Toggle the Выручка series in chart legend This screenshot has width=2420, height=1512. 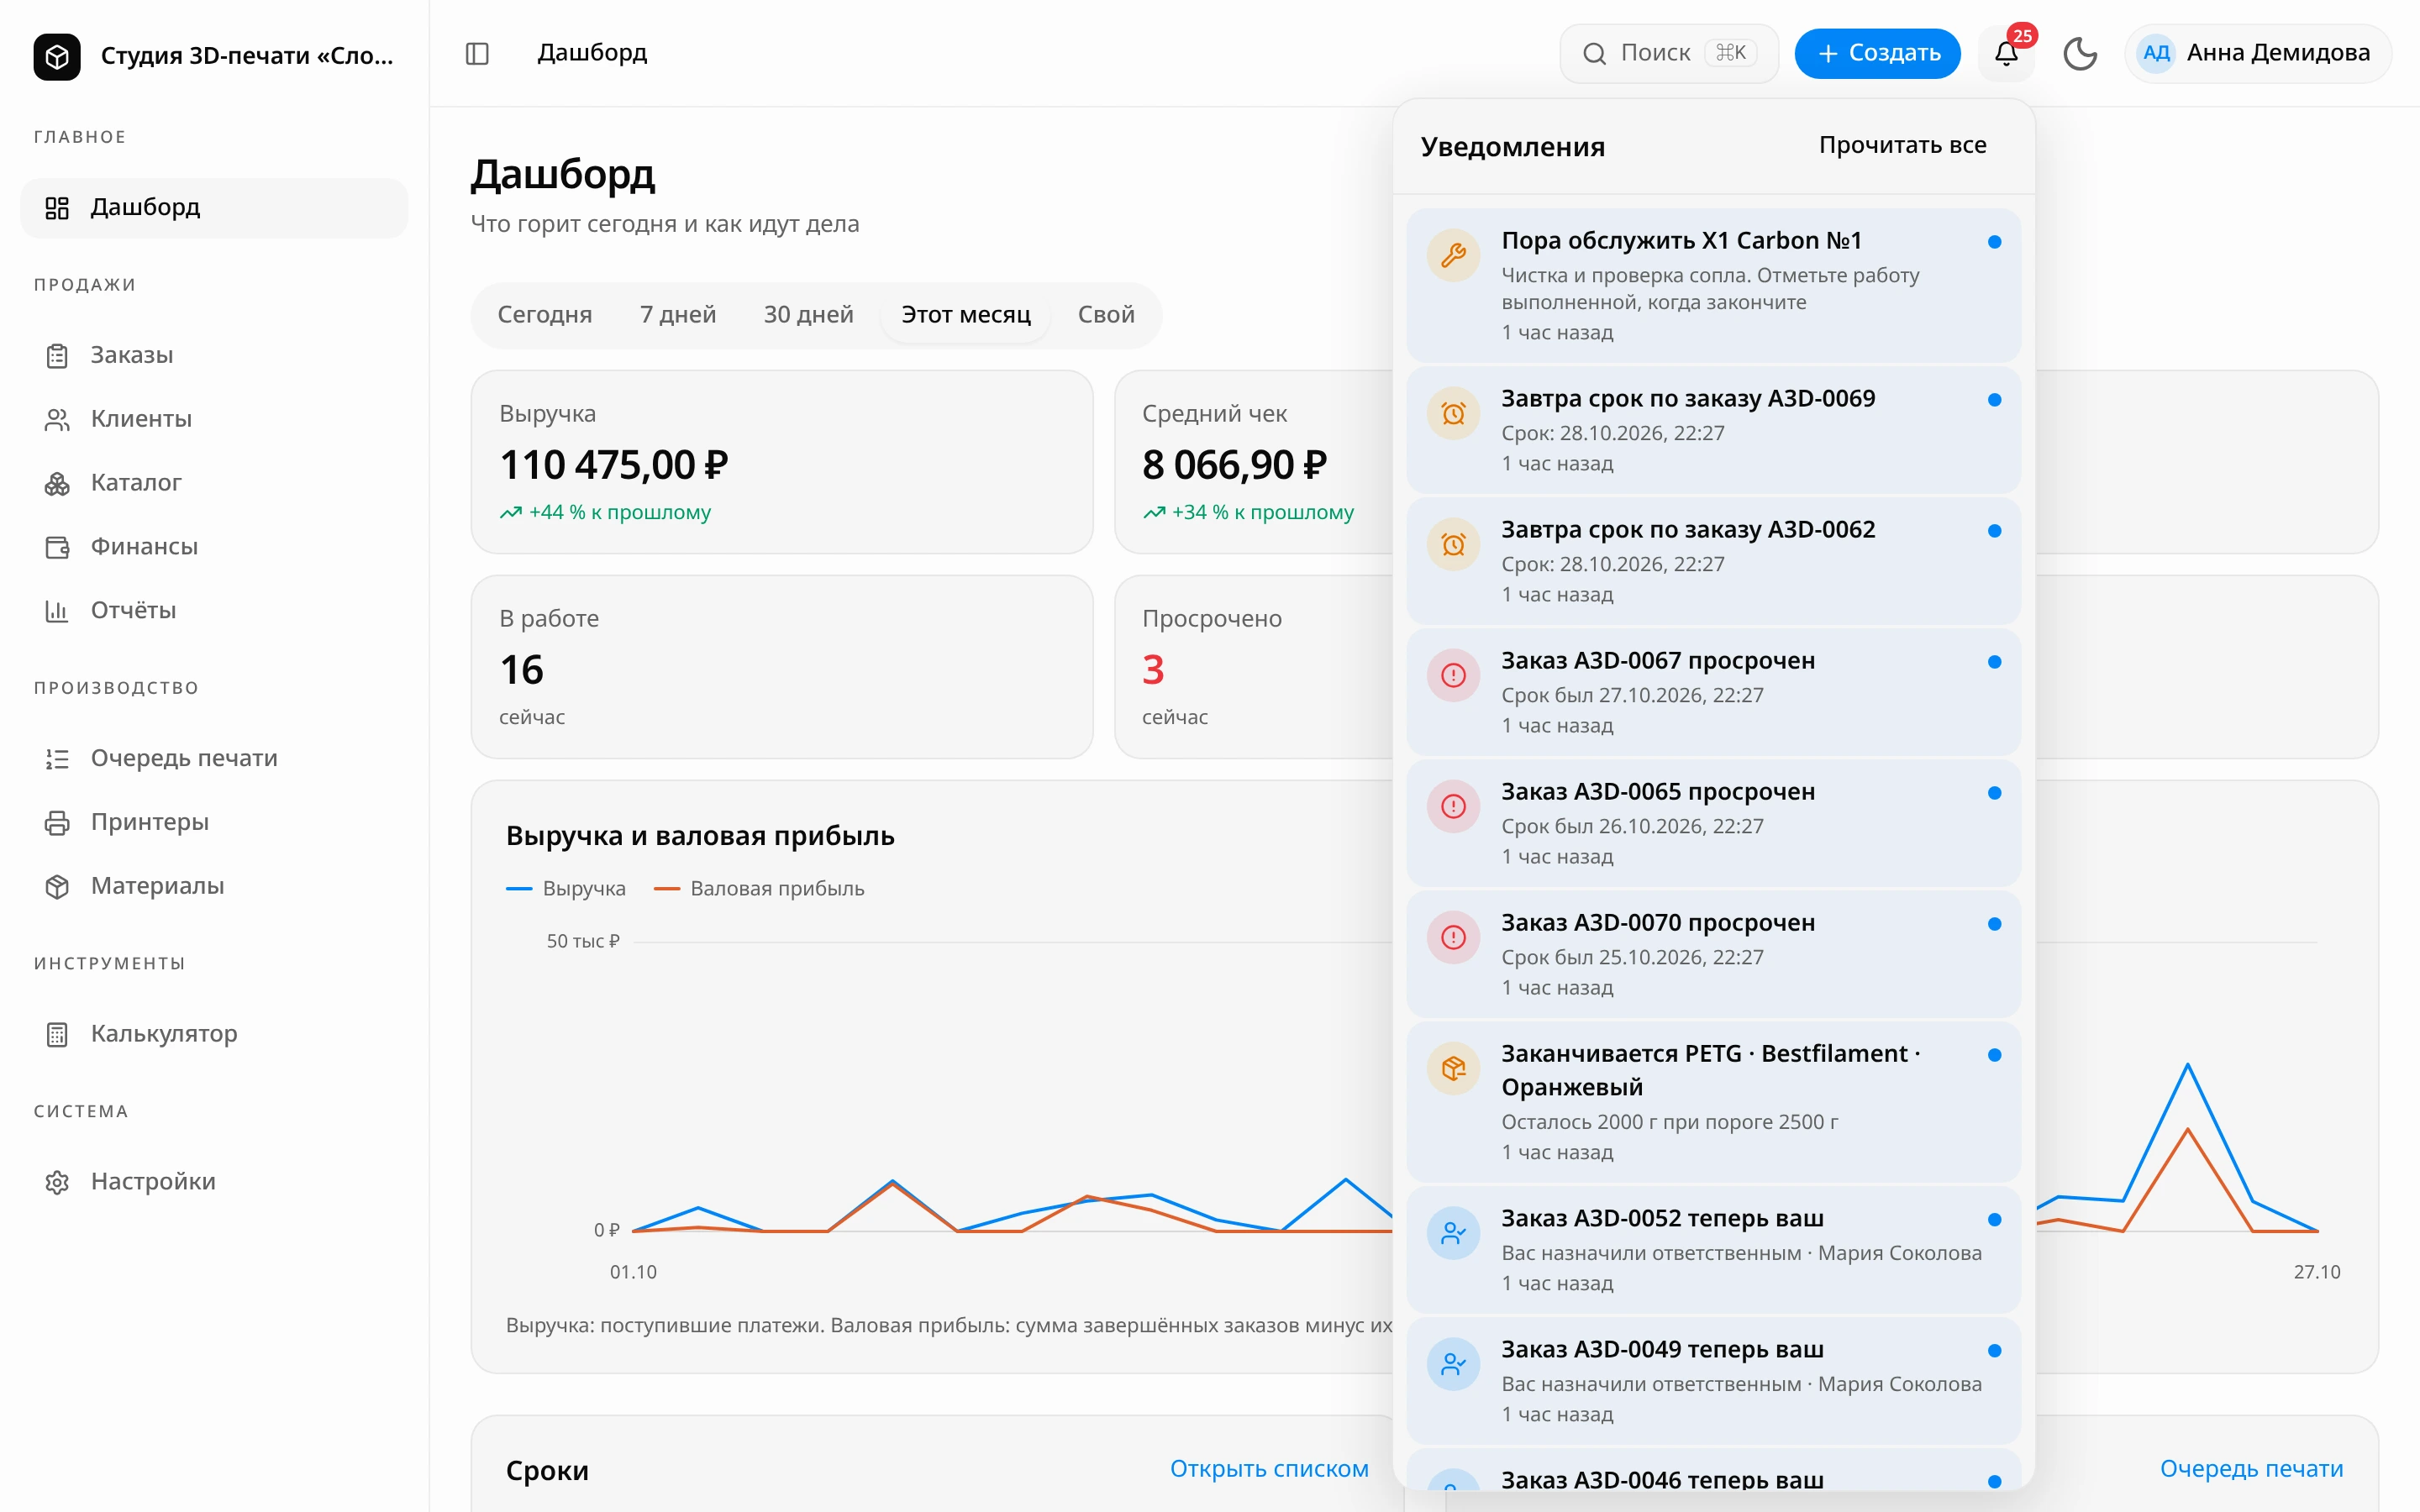tap(566, 888)
